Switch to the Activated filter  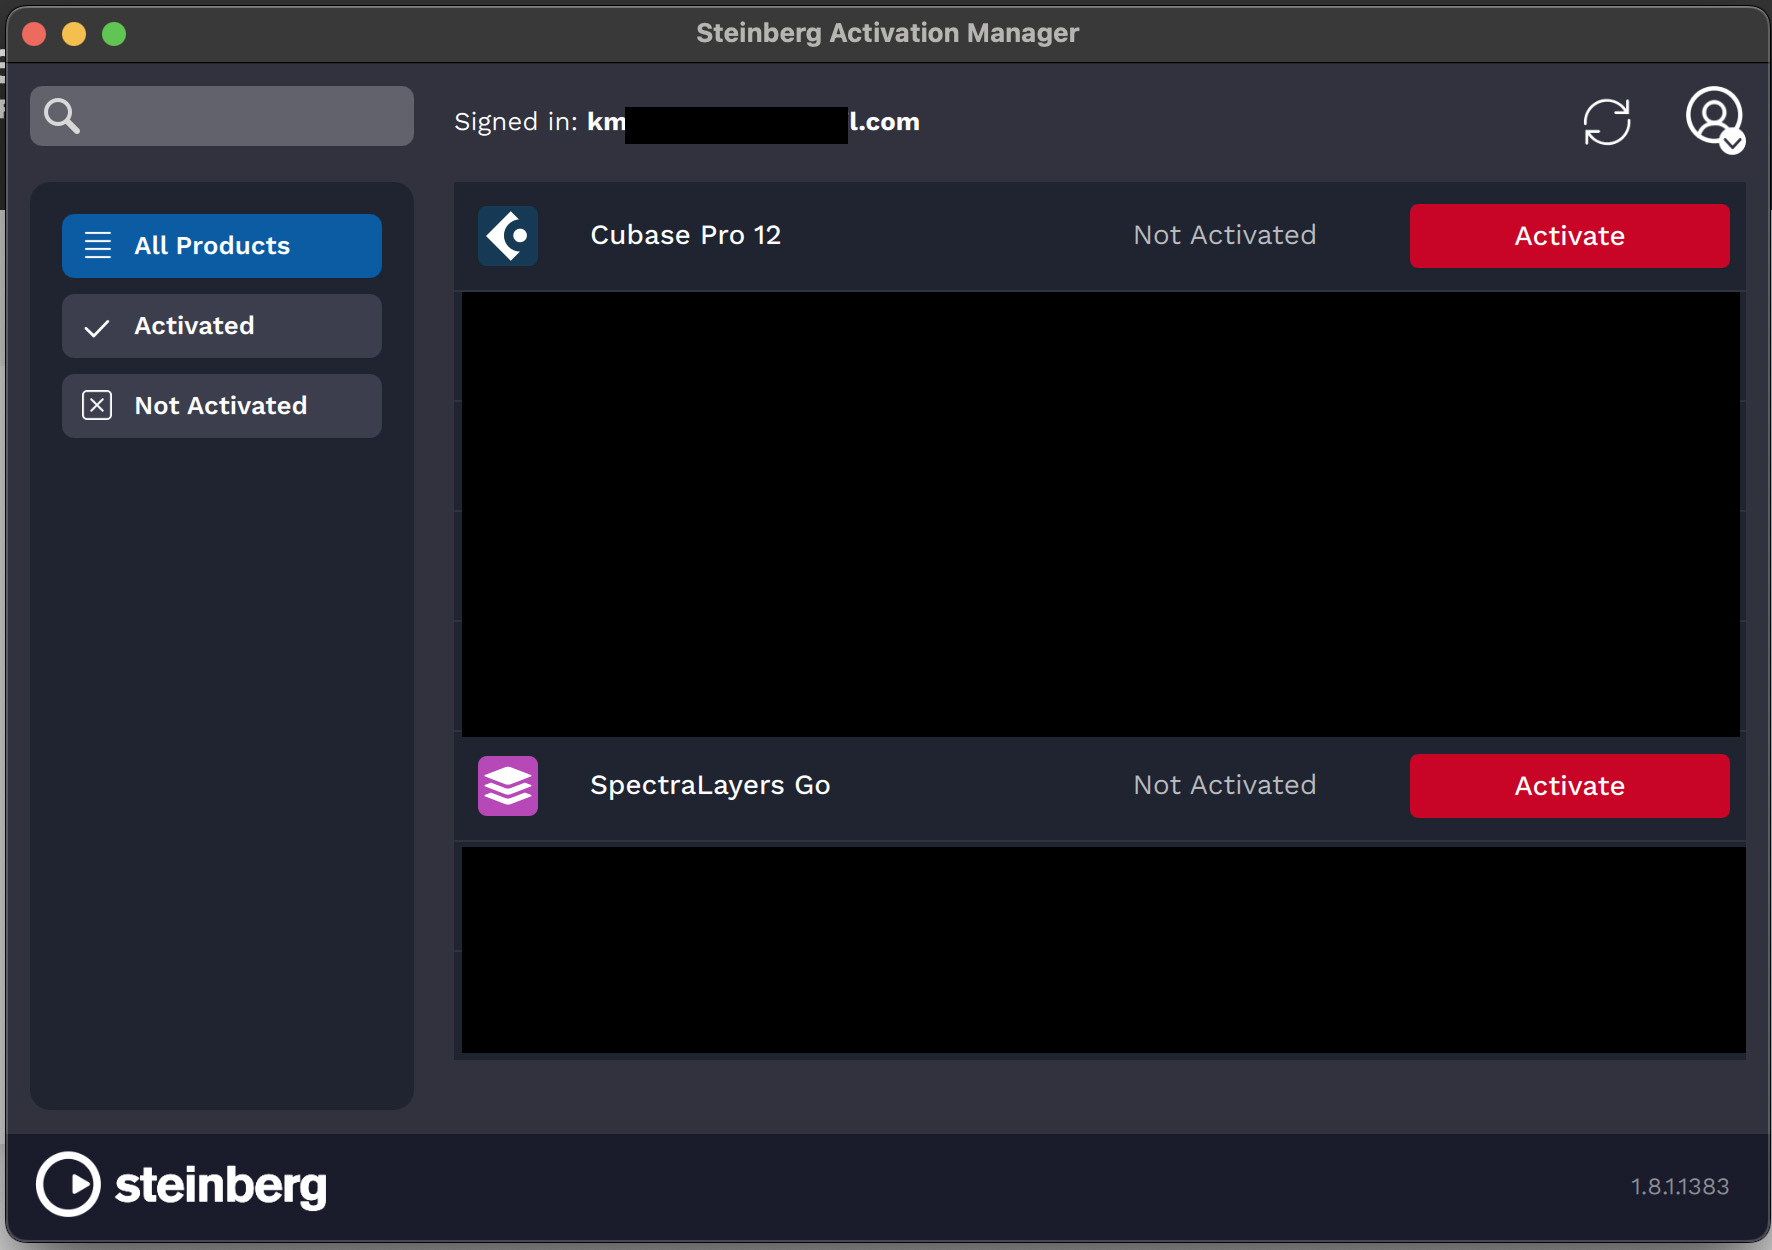tap(221, 326)
